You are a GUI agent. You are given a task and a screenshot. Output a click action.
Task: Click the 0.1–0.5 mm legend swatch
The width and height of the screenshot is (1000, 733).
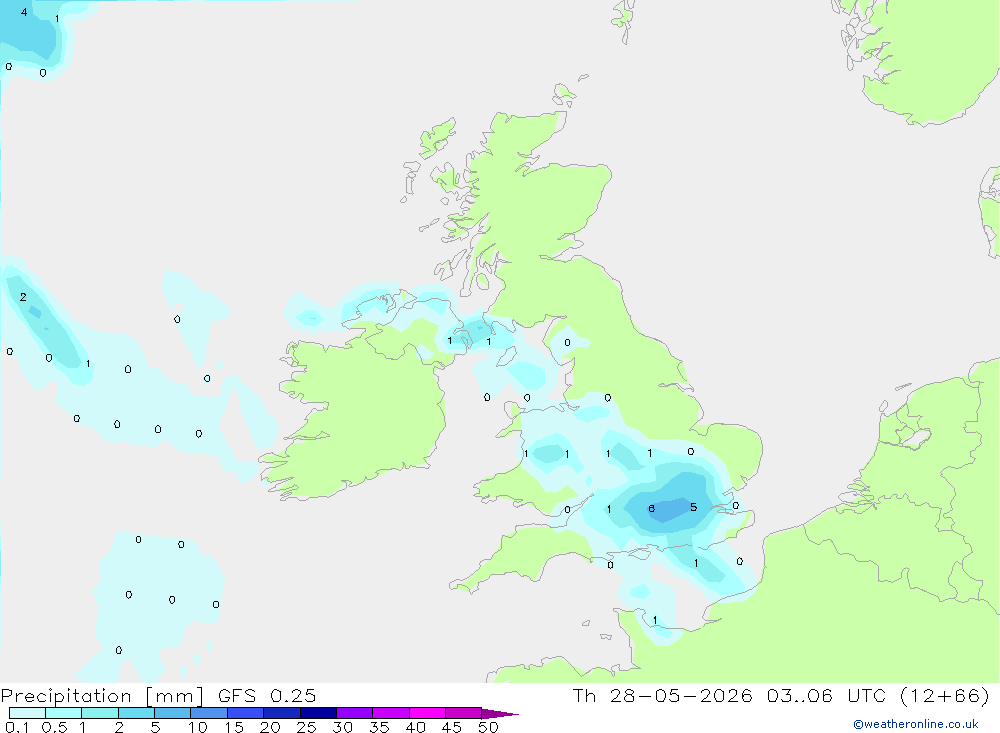pyautogui.click(x=27, y=713)
